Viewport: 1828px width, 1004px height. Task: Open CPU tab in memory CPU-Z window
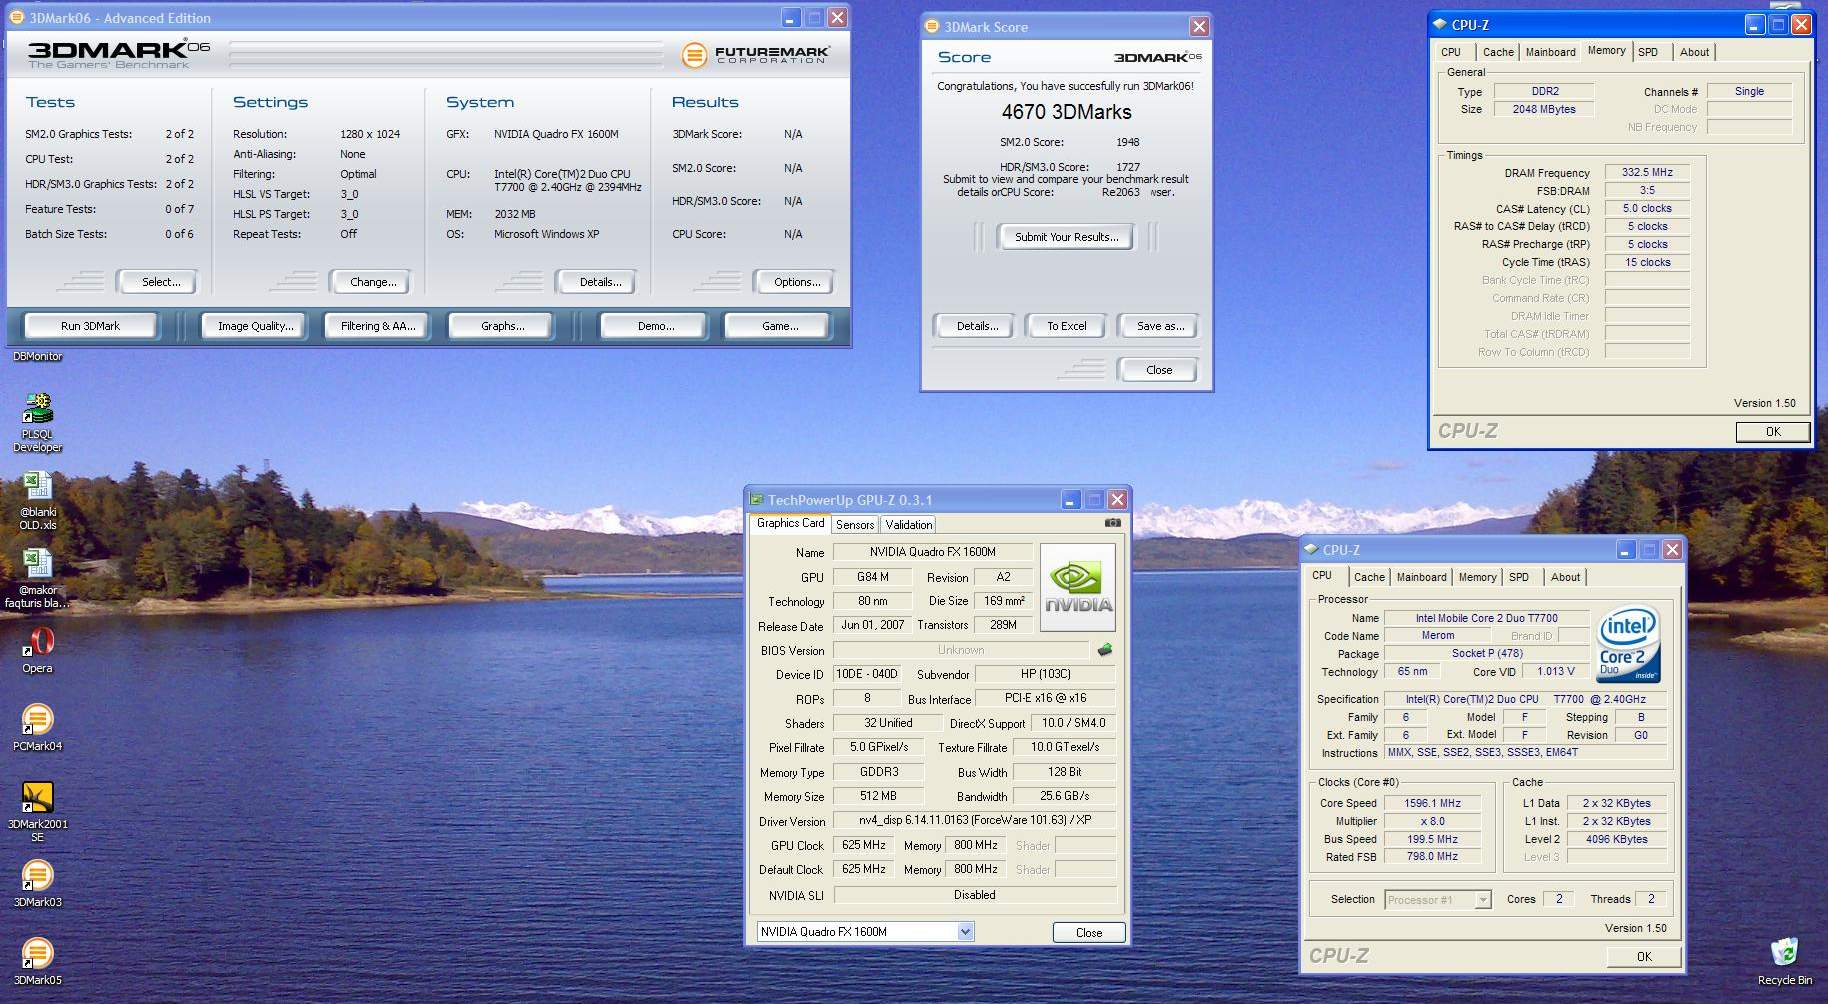(x=1451, y=52)
